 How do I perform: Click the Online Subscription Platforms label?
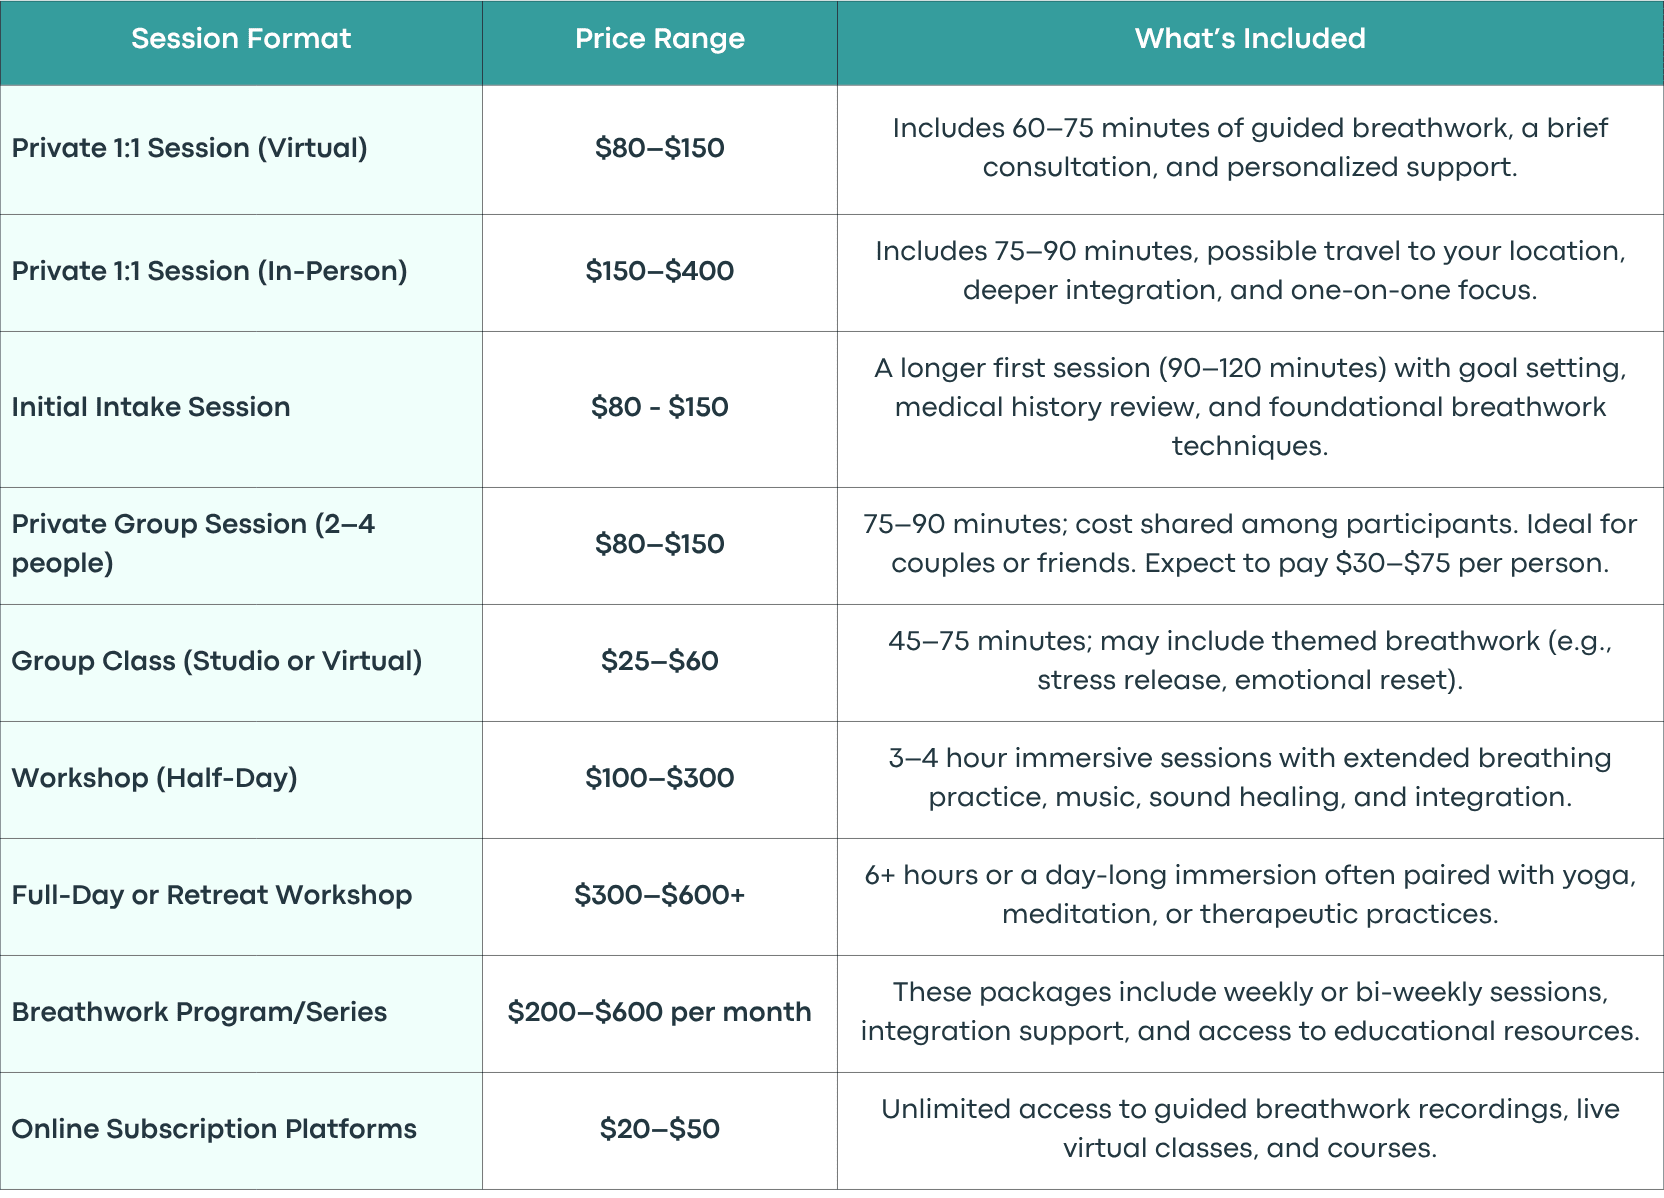click(214, 1129)
